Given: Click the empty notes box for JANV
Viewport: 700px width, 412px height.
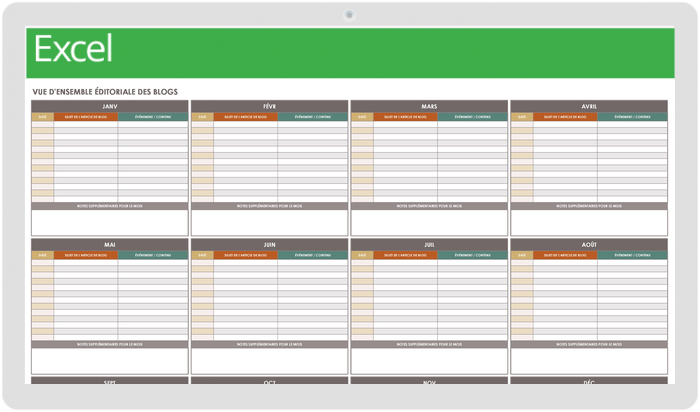Looking at the screenshot, I should point(110,223).
